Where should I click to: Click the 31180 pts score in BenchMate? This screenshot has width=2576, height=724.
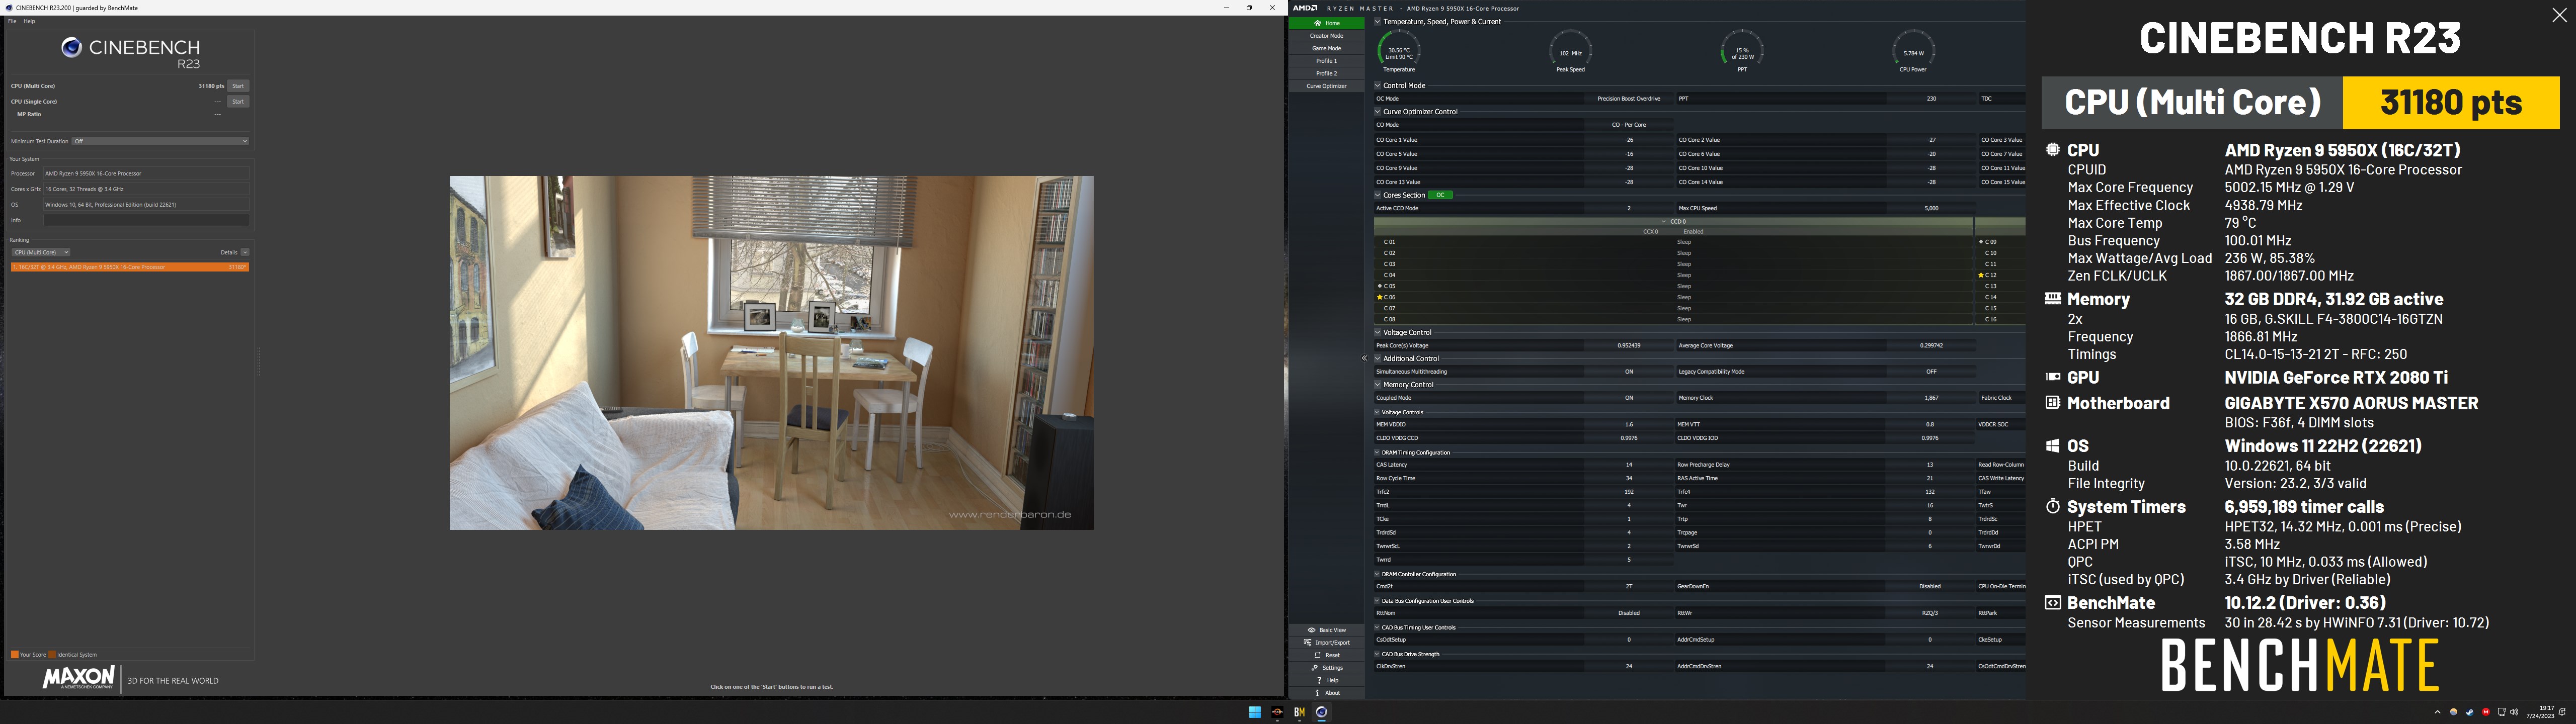pos(2450,102)
